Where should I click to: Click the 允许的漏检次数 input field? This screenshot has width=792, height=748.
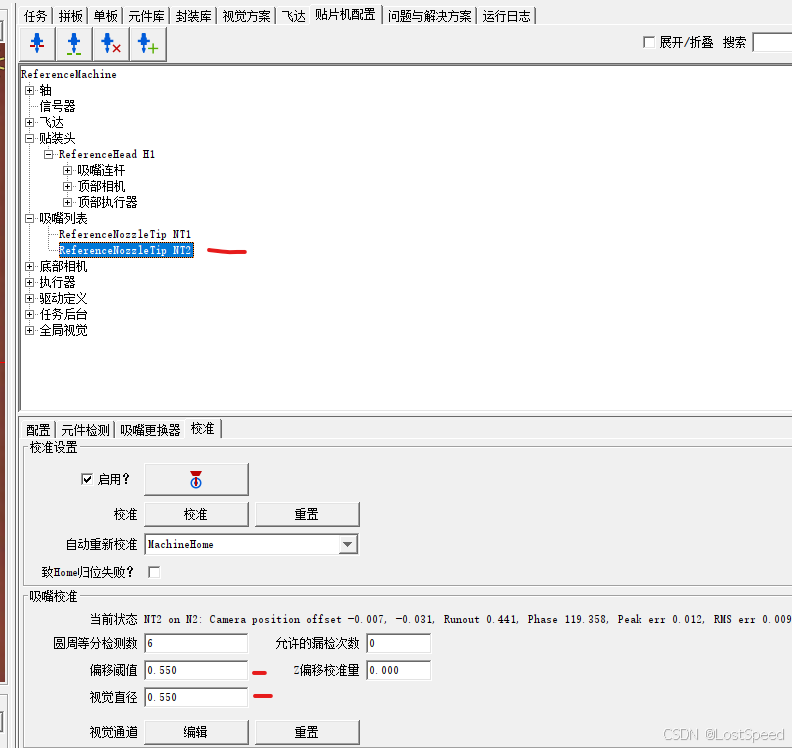399,643
